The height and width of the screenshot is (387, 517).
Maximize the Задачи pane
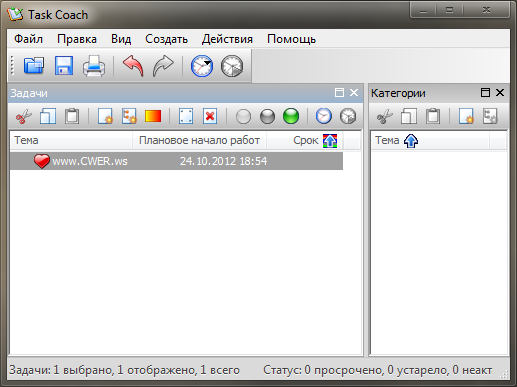point(339,93)
